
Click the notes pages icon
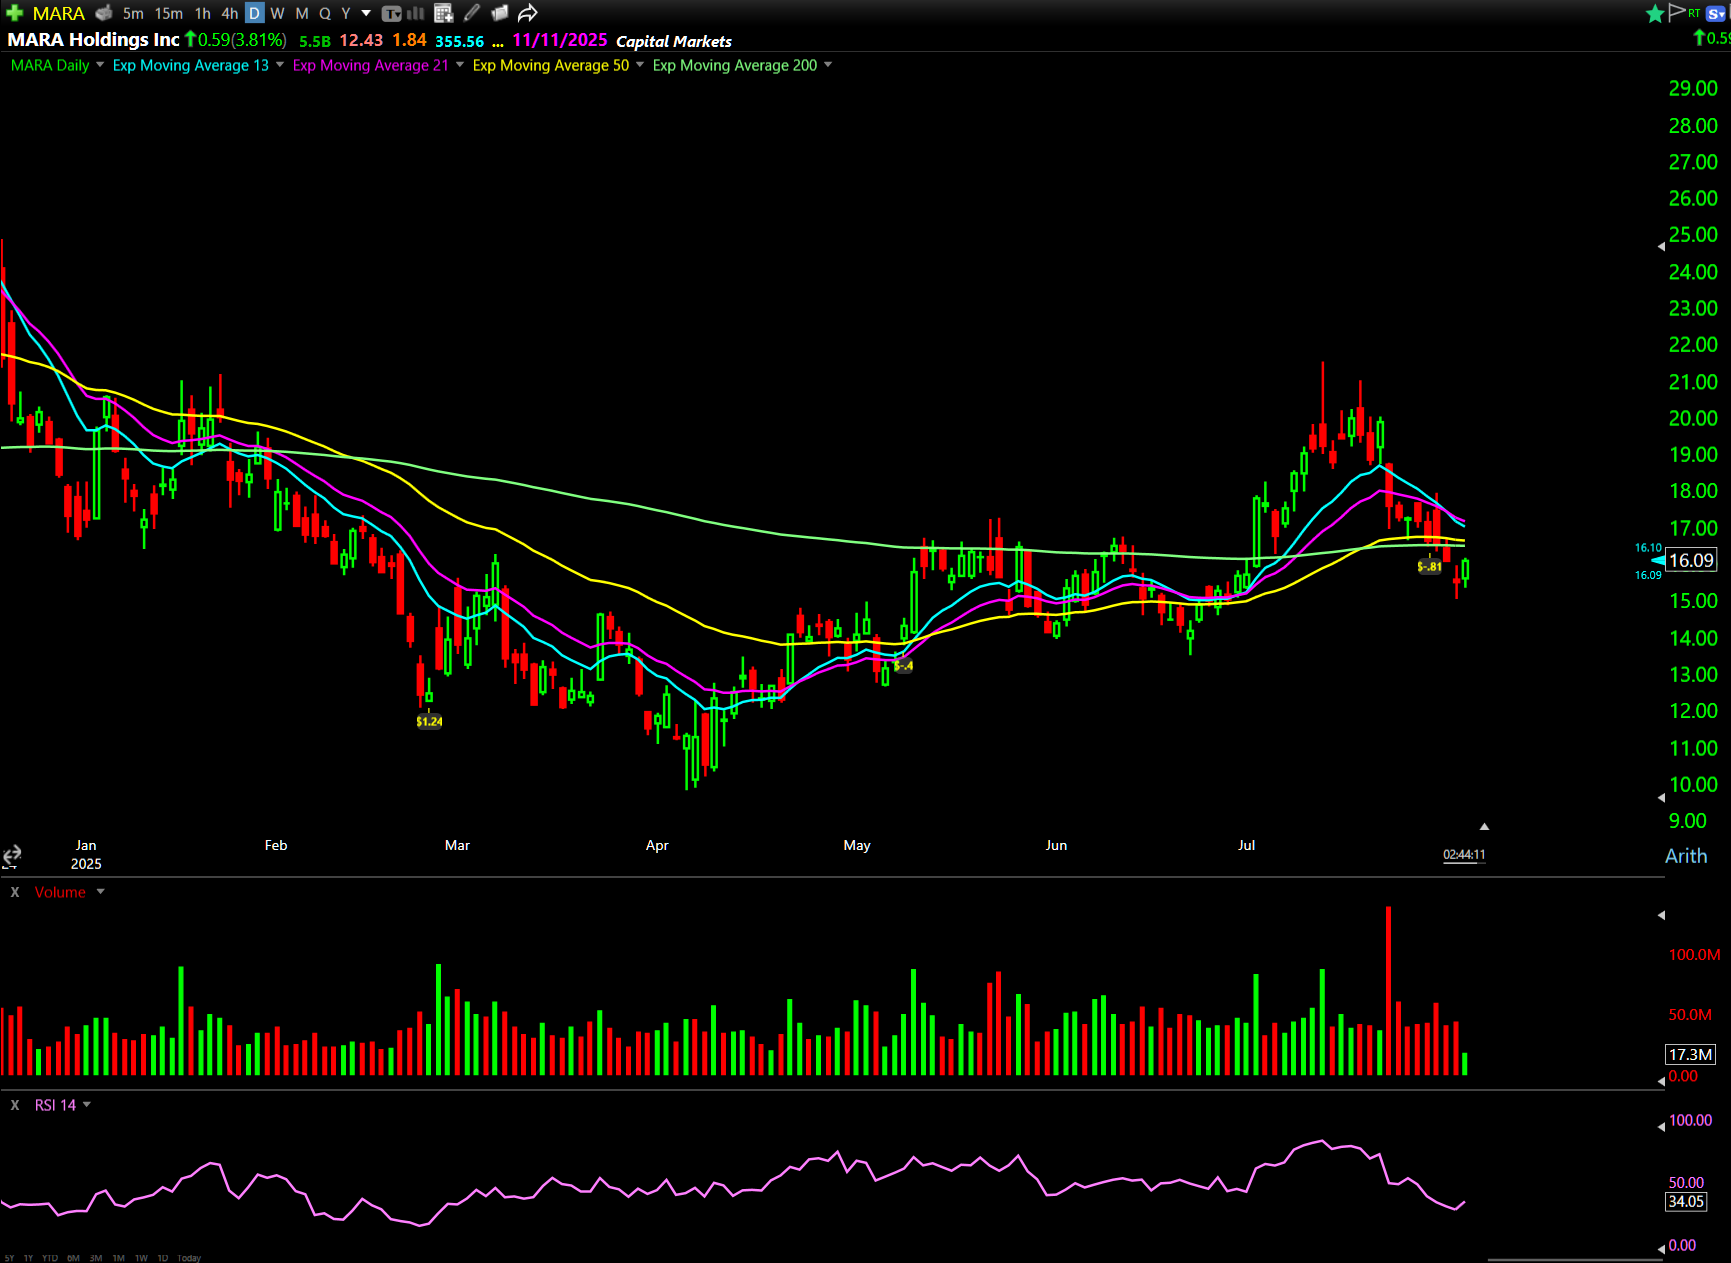(x=499, y=13)
